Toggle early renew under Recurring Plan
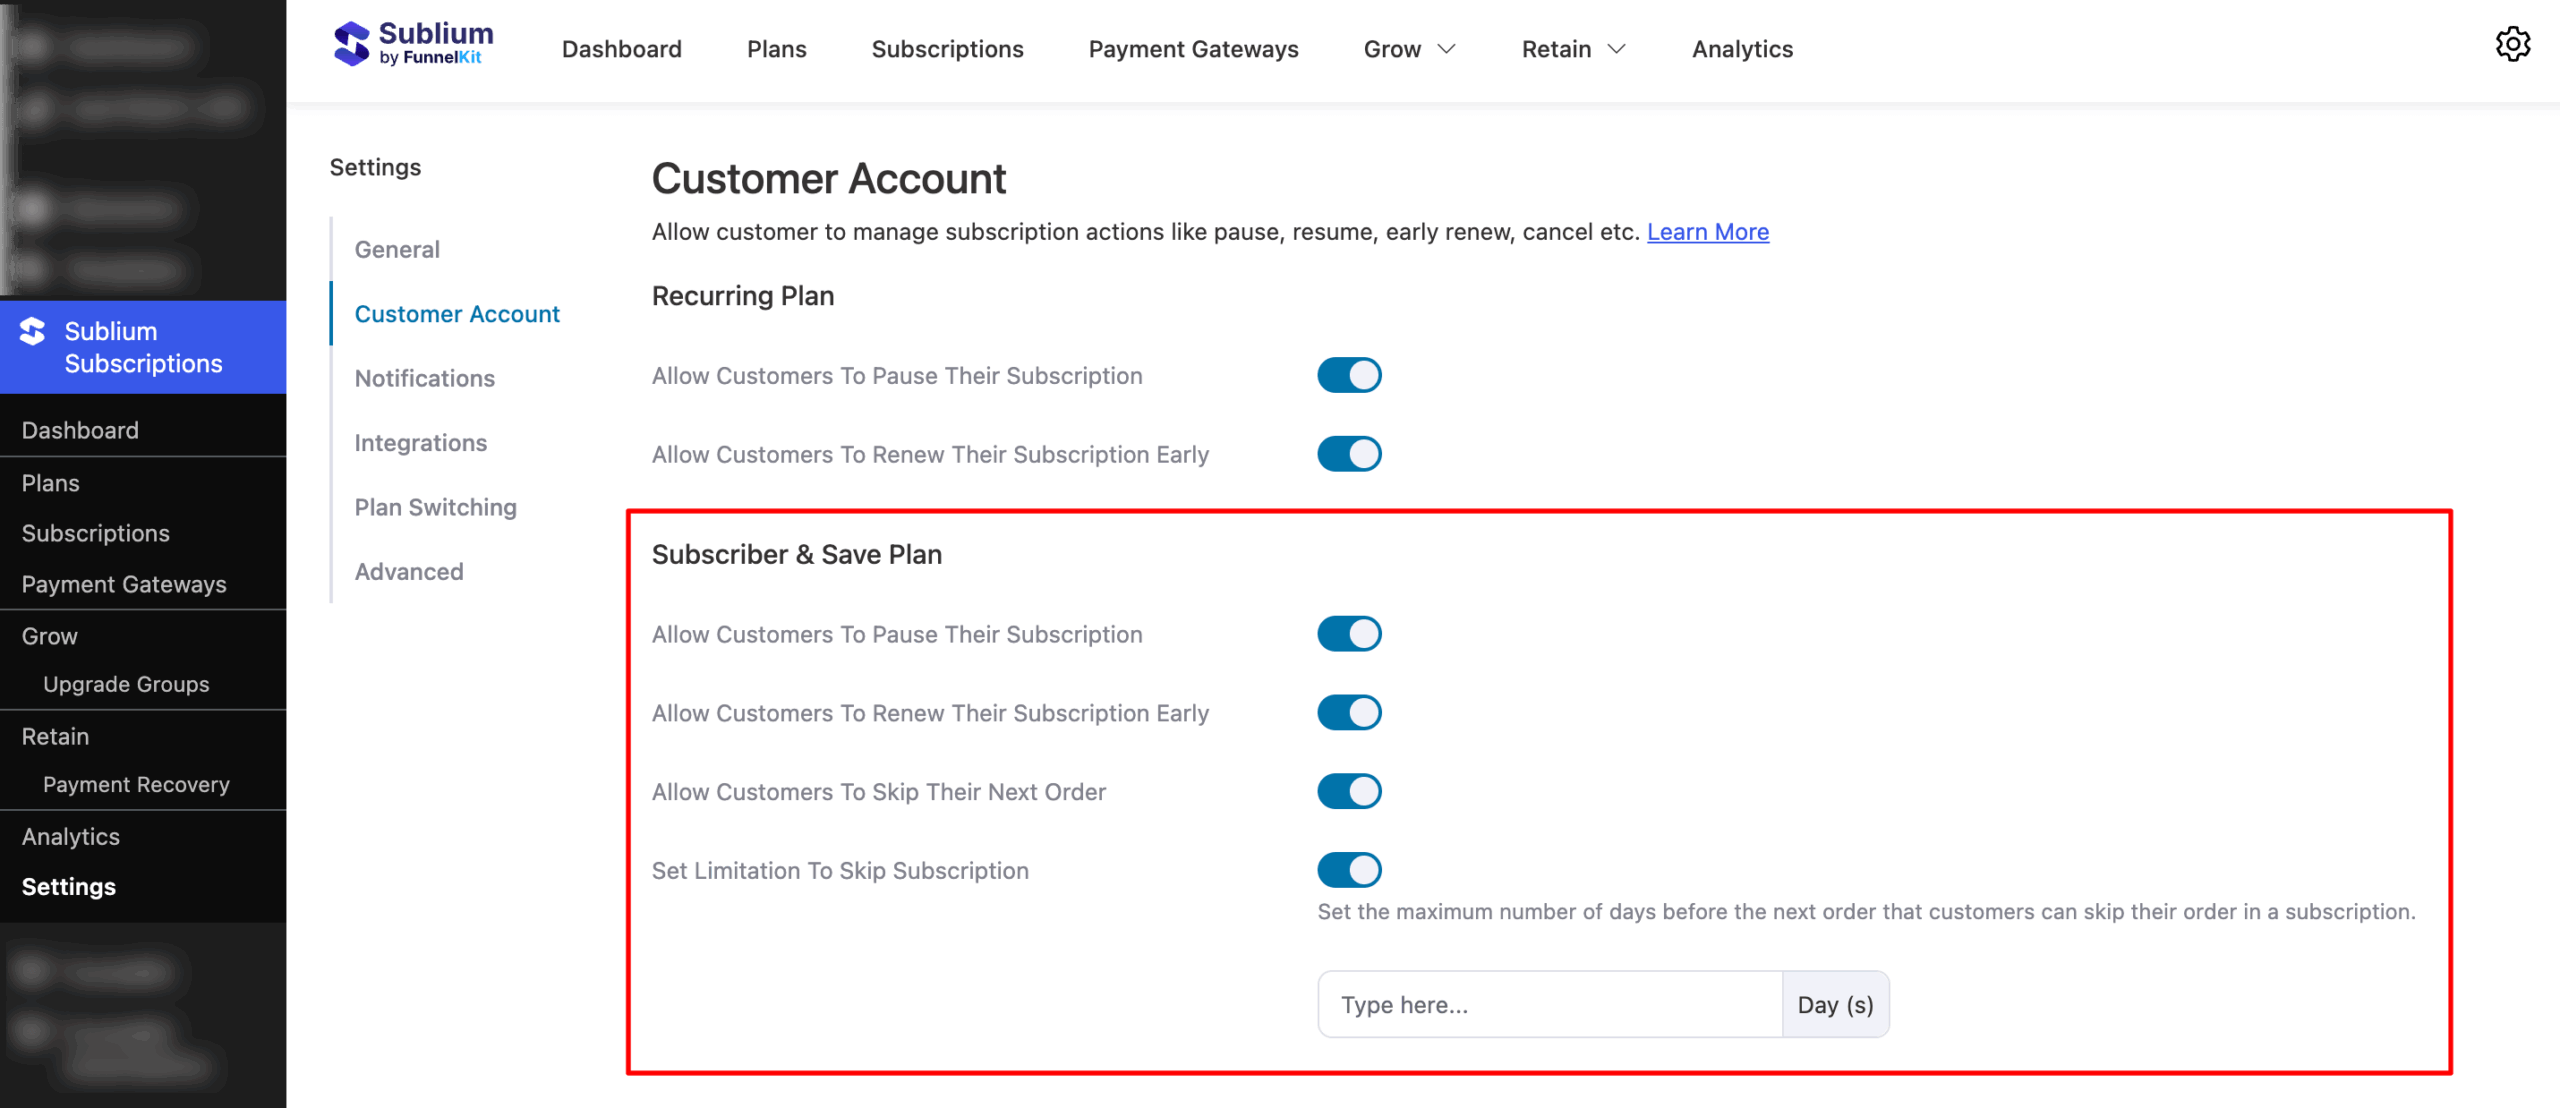 coord(1349,453)
